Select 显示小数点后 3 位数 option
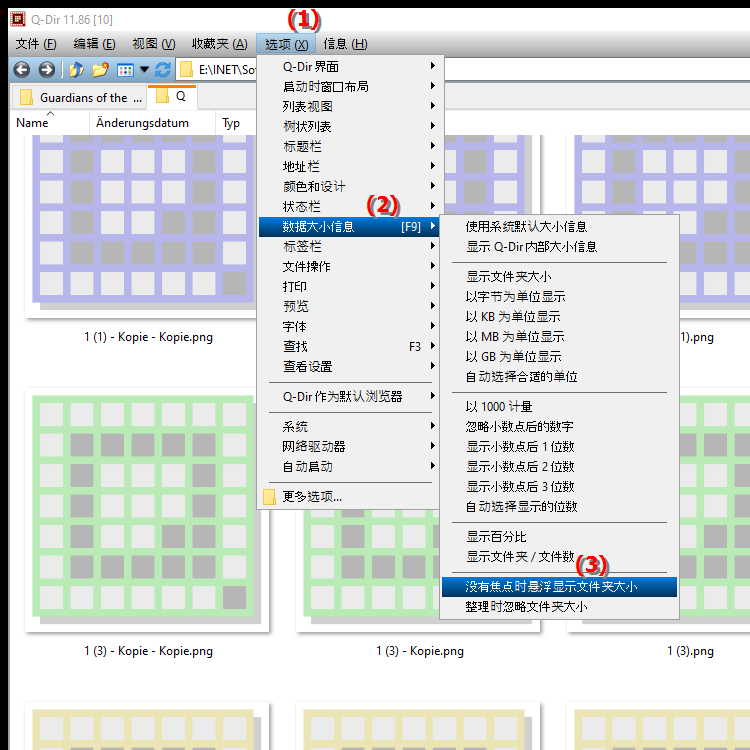Viewport: 750px width, 750px height. [559, 487]
